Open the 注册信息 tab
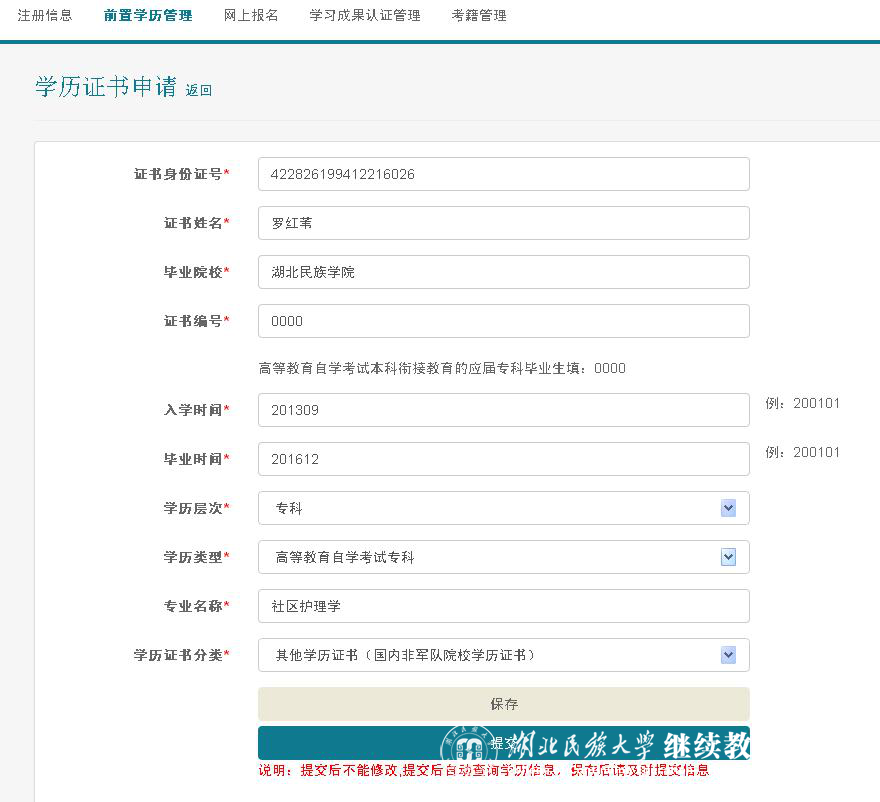 [x=45, y=16]
